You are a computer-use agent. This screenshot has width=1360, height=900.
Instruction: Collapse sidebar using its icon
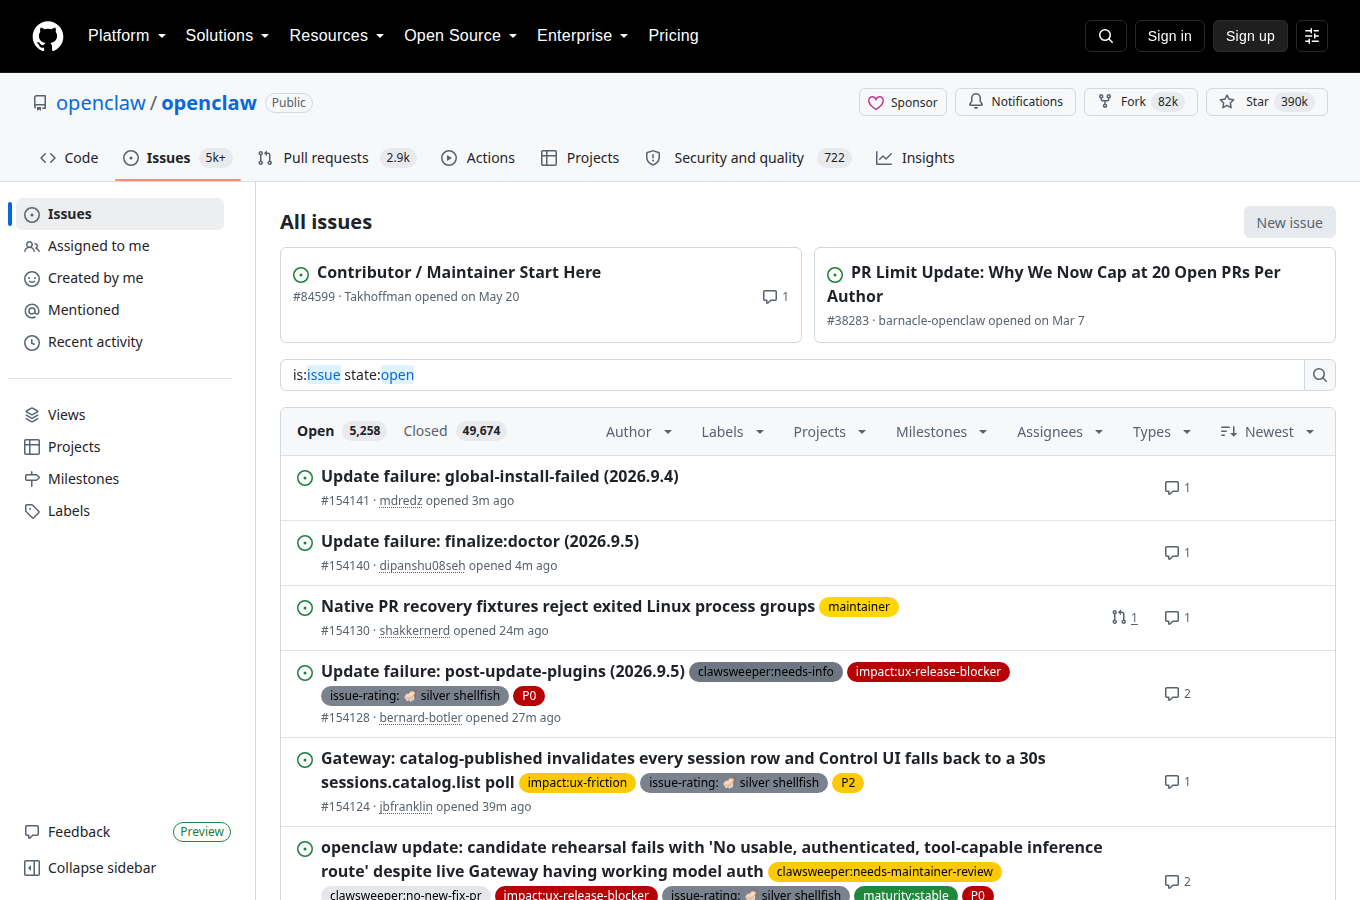click(32, 868)
